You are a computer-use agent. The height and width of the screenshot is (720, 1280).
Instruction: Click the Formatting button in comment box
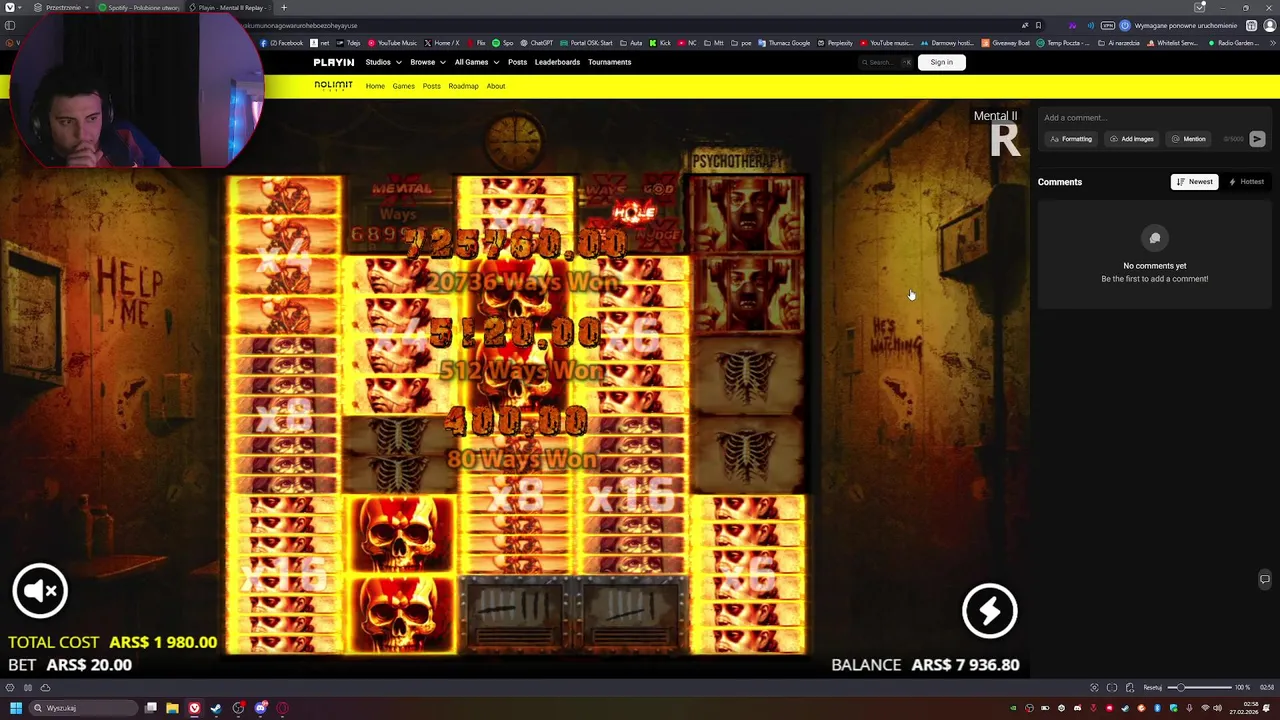coord(1070,139)
